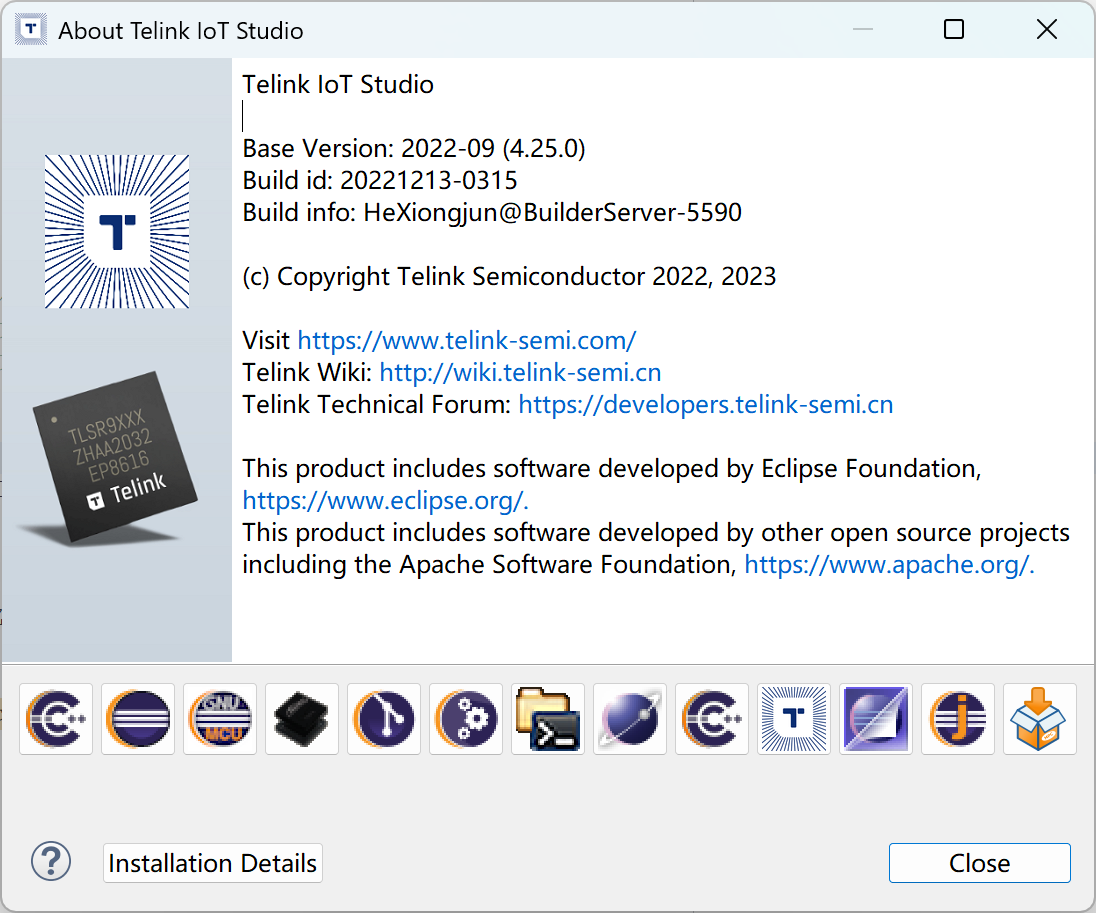This screenshot has height=913, width=1096.
Task: Click the Copyright Telink Semiconductor 2022, 2023 line
Action: (509, 277)
